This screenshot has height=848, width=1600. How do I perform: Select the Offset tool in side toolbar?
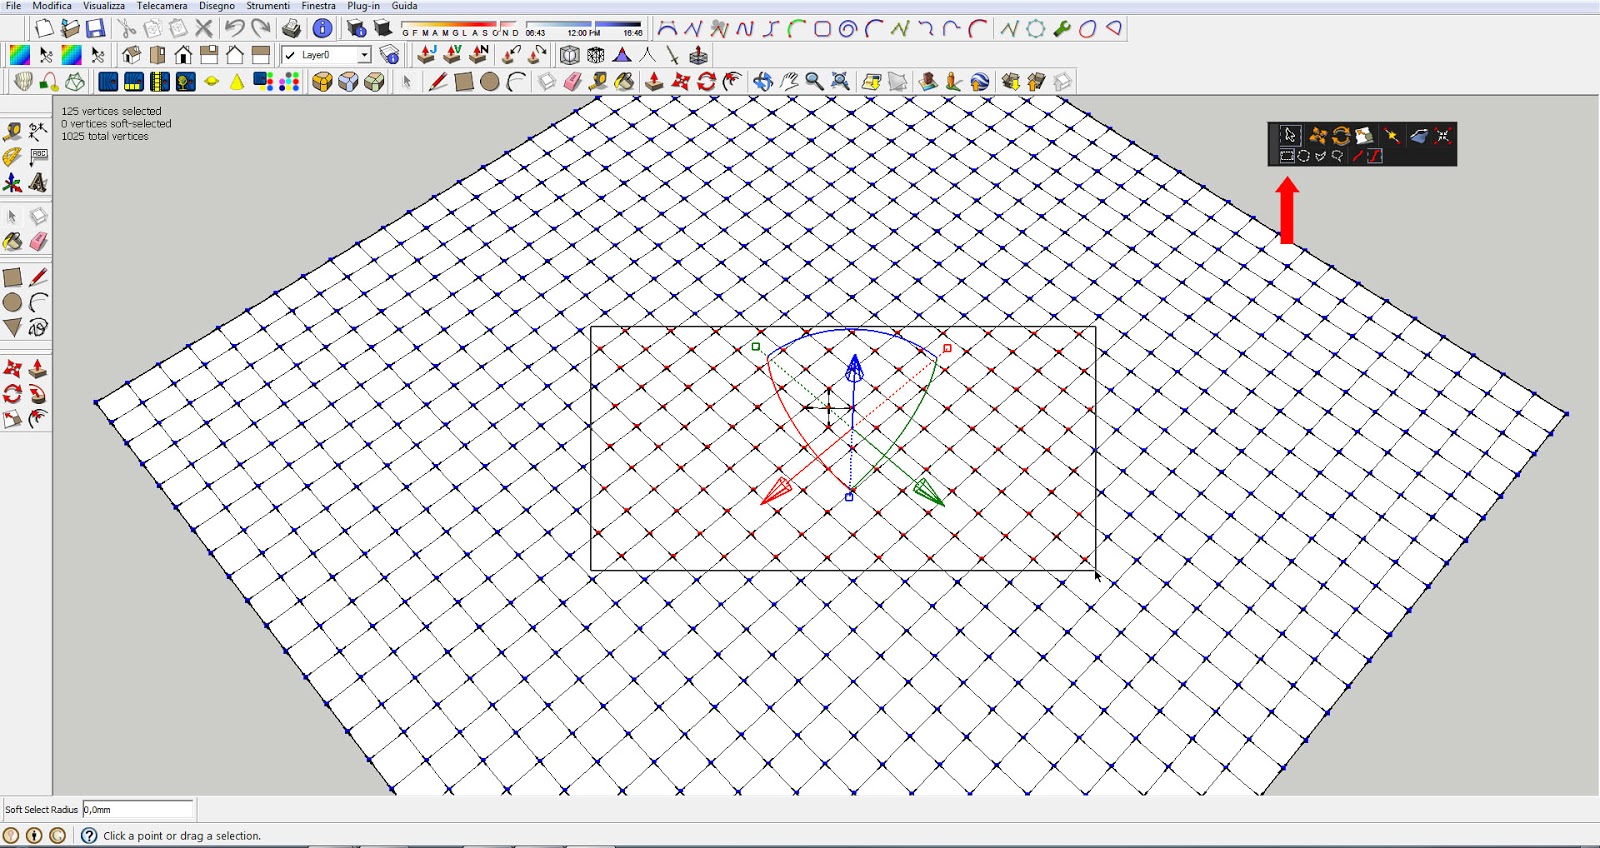pyautogui.click(x=38, y=419)
